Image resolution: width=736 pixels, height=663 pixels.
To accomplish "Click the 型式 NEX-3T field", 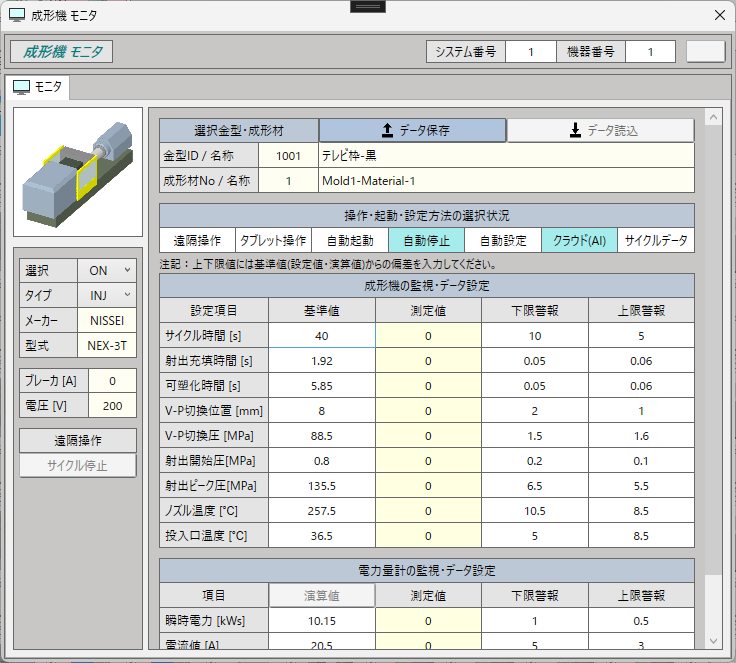I will (107, 346).
